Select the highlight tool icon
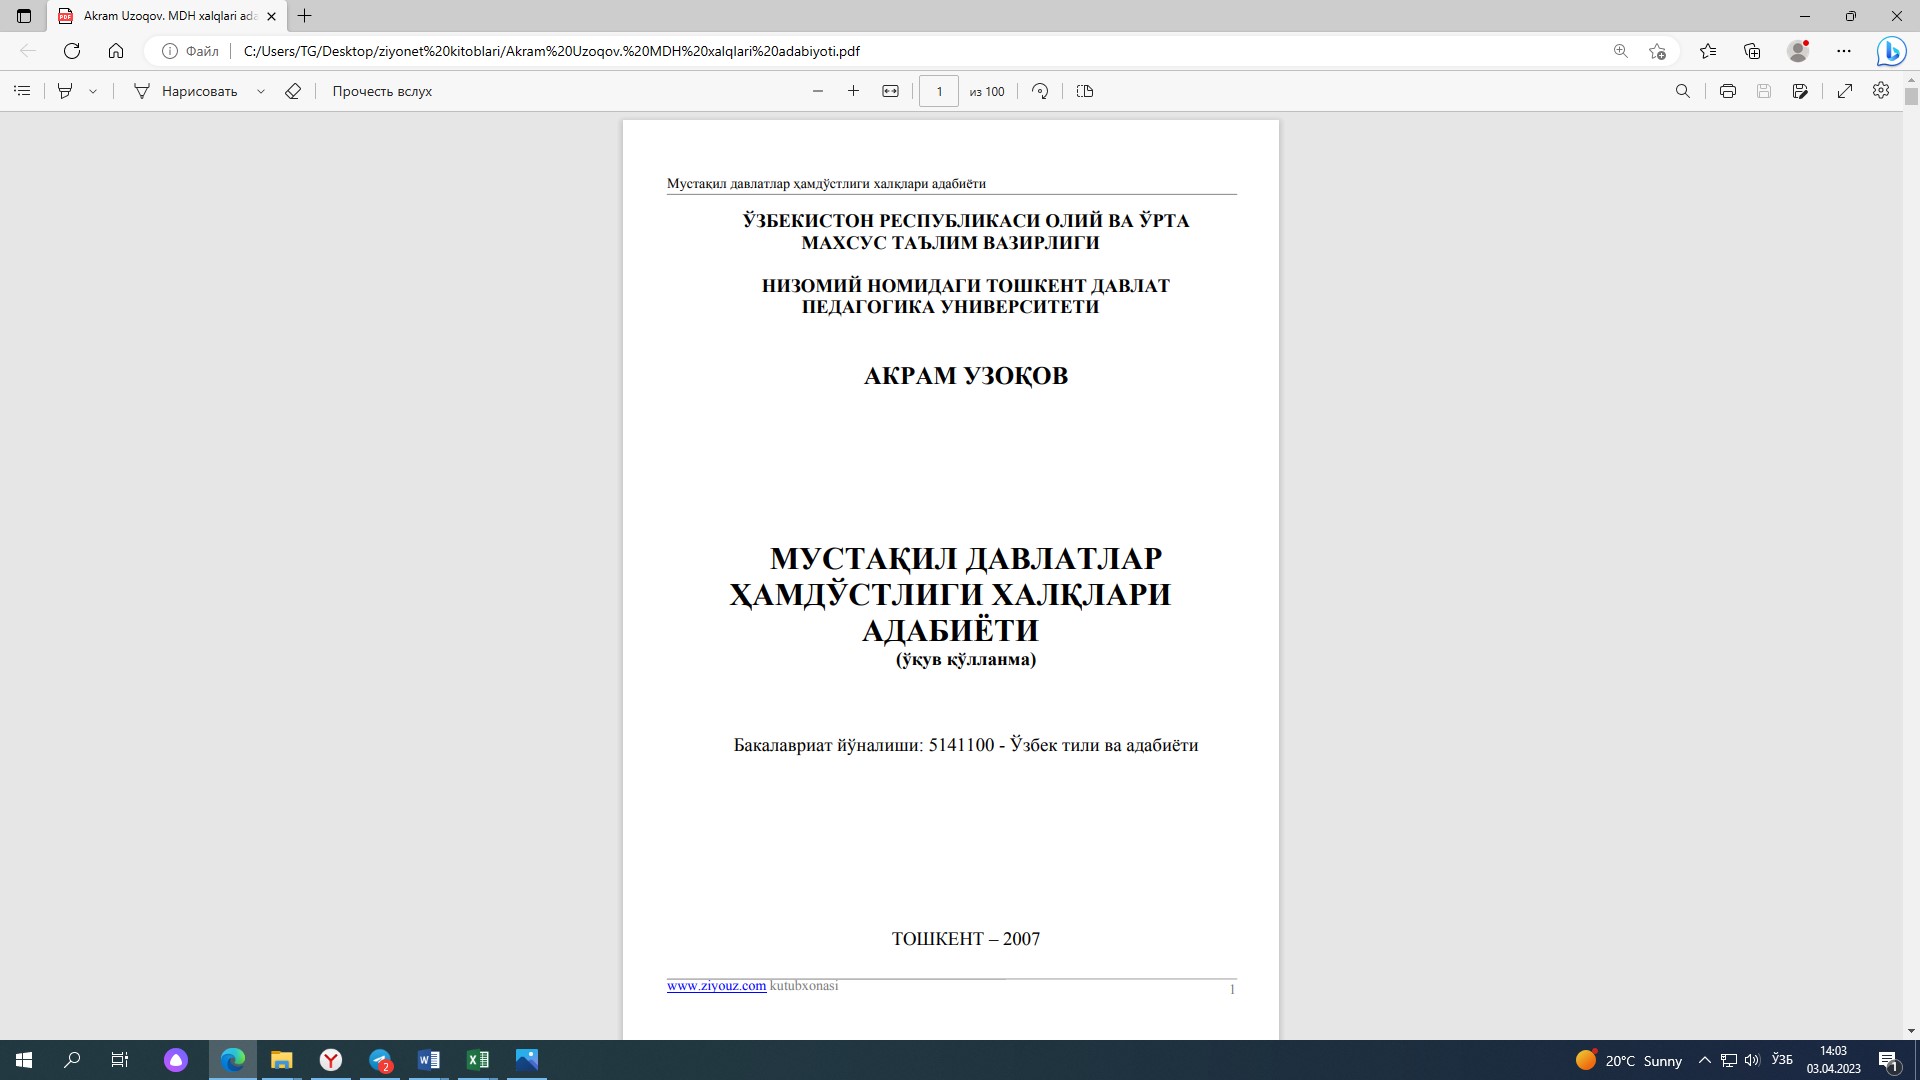The image size is (1920, 1080). (65, 91)
